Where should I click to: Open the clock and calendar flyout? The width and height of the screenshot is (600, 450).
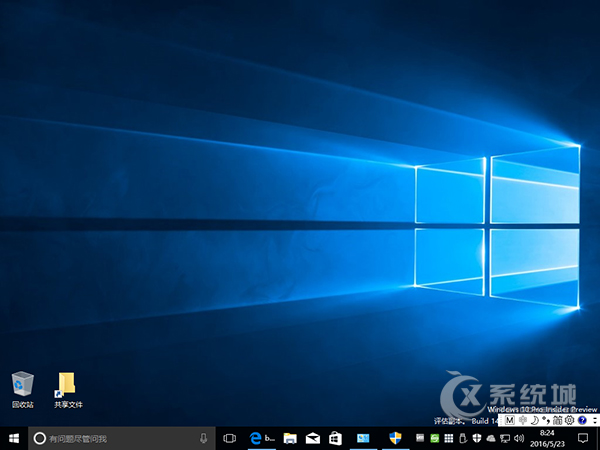pyautogui.click(x=547, y=439)
